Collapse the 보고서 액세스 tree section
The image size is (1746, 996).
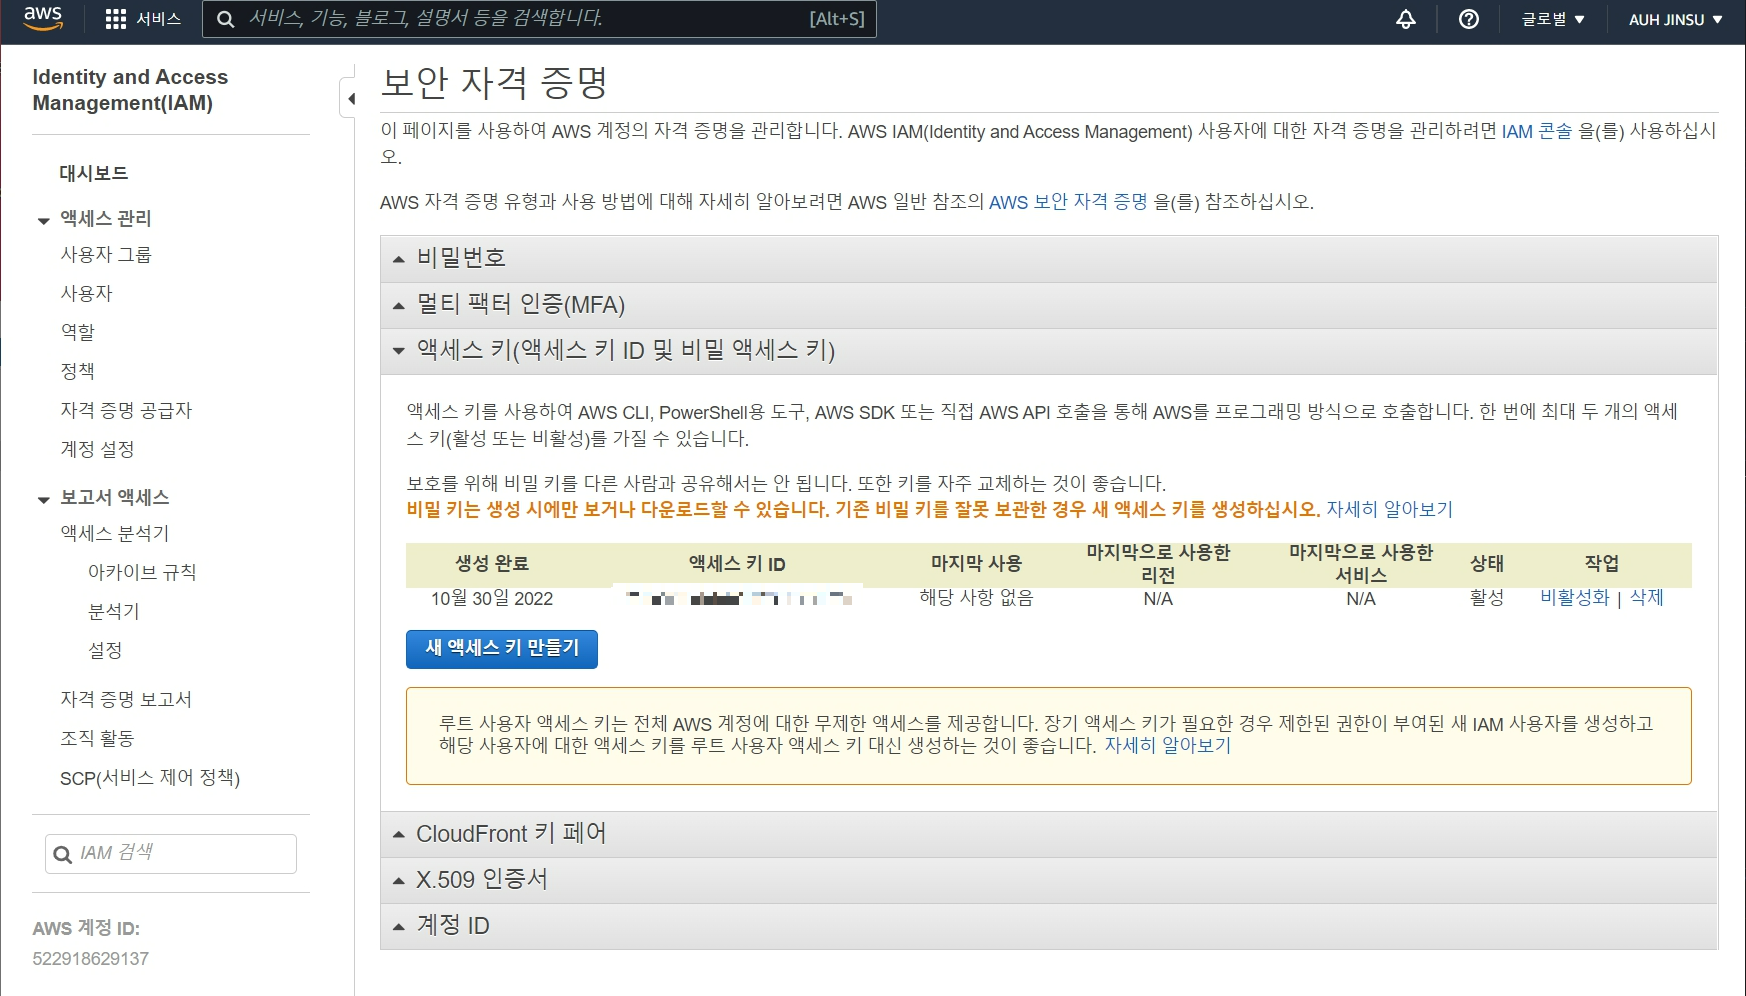(x=43, y=499)
